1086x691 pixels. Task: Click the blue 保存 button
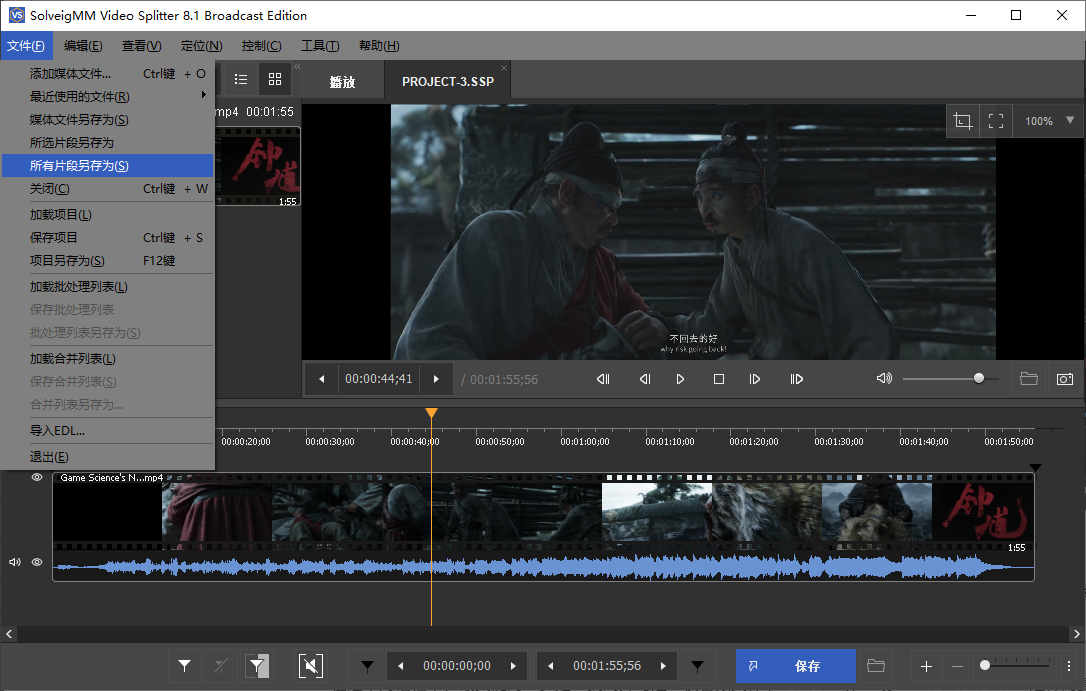coord(796,666)
